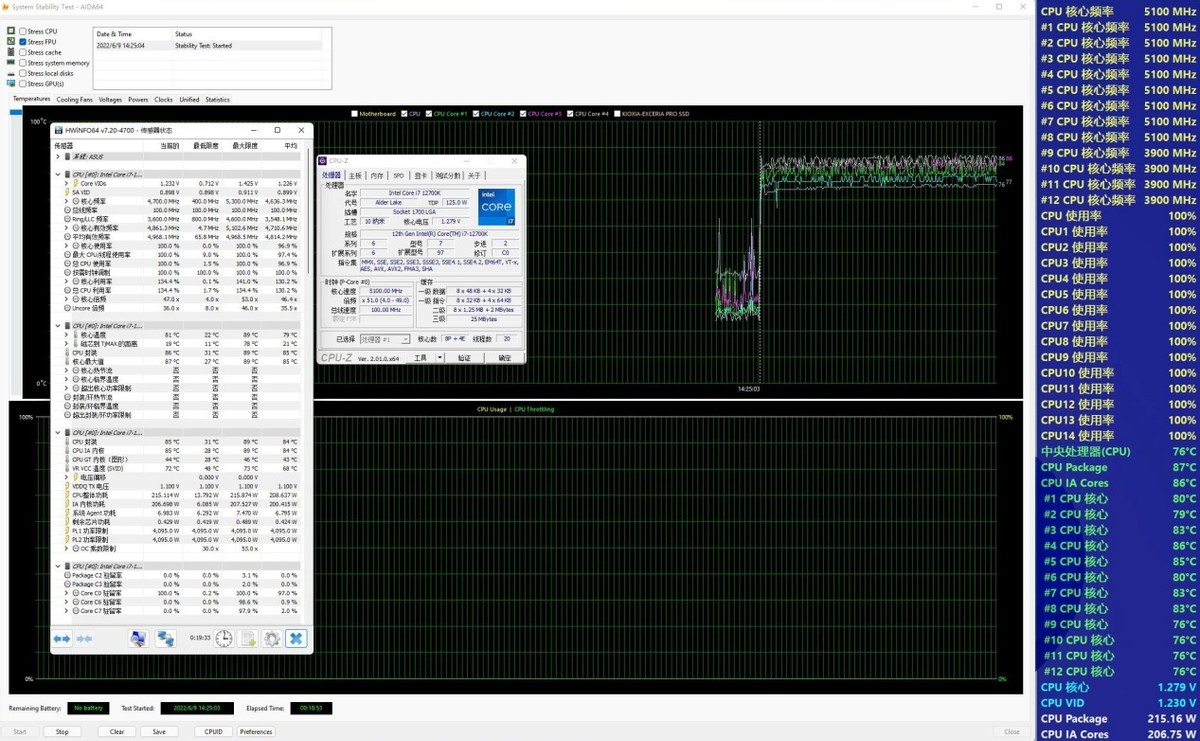Open HWiNFO settings gear icon
The image size is (1200, 741).
point(271,638)
